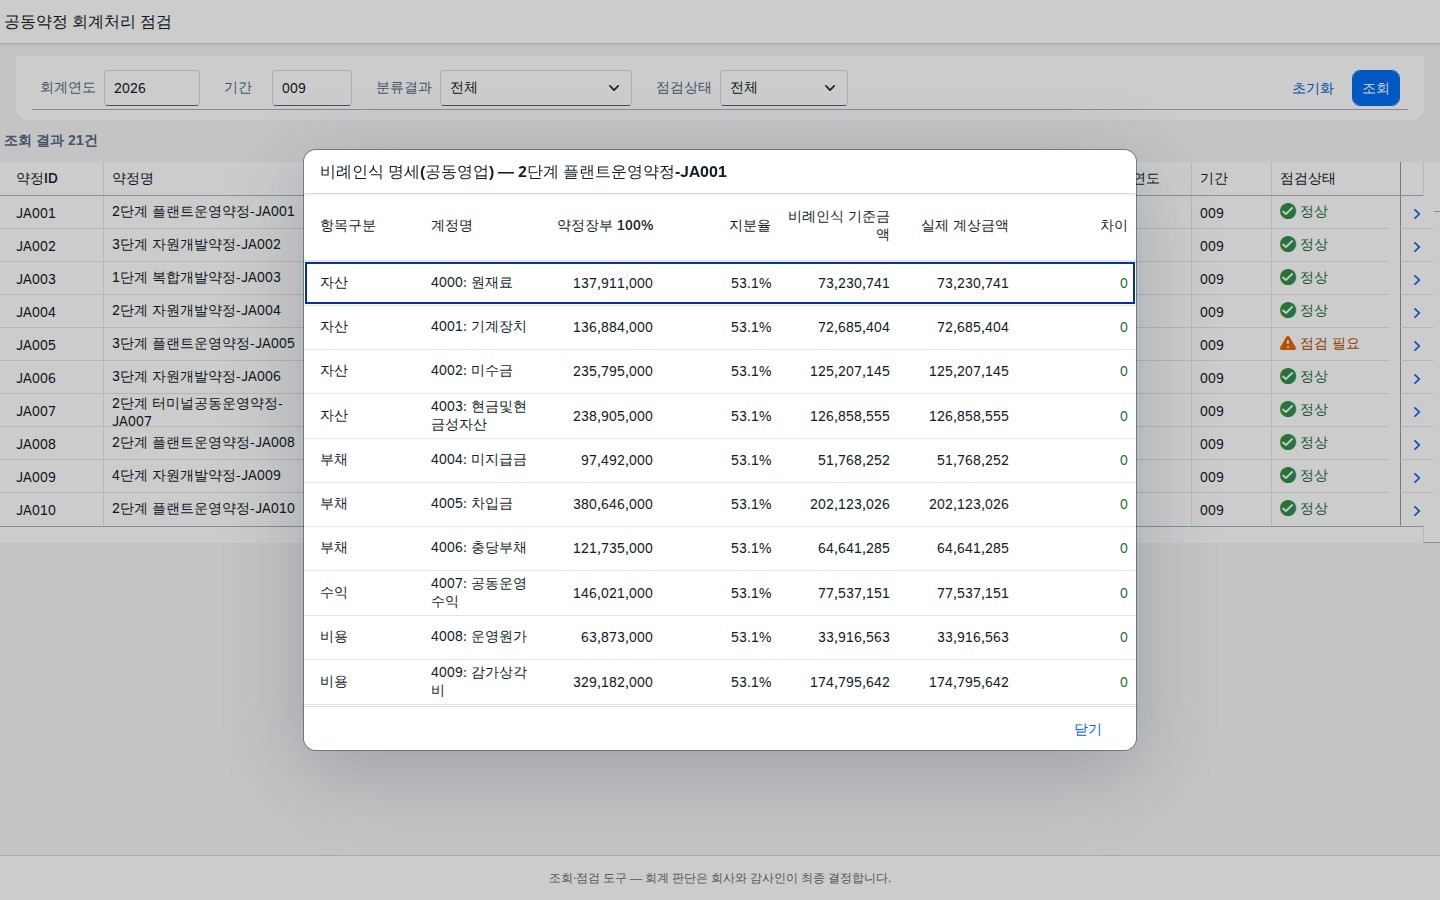The image size is (1440, 900).
Task: Select the 4008: 운영원가 row
Action: (720, 637)
